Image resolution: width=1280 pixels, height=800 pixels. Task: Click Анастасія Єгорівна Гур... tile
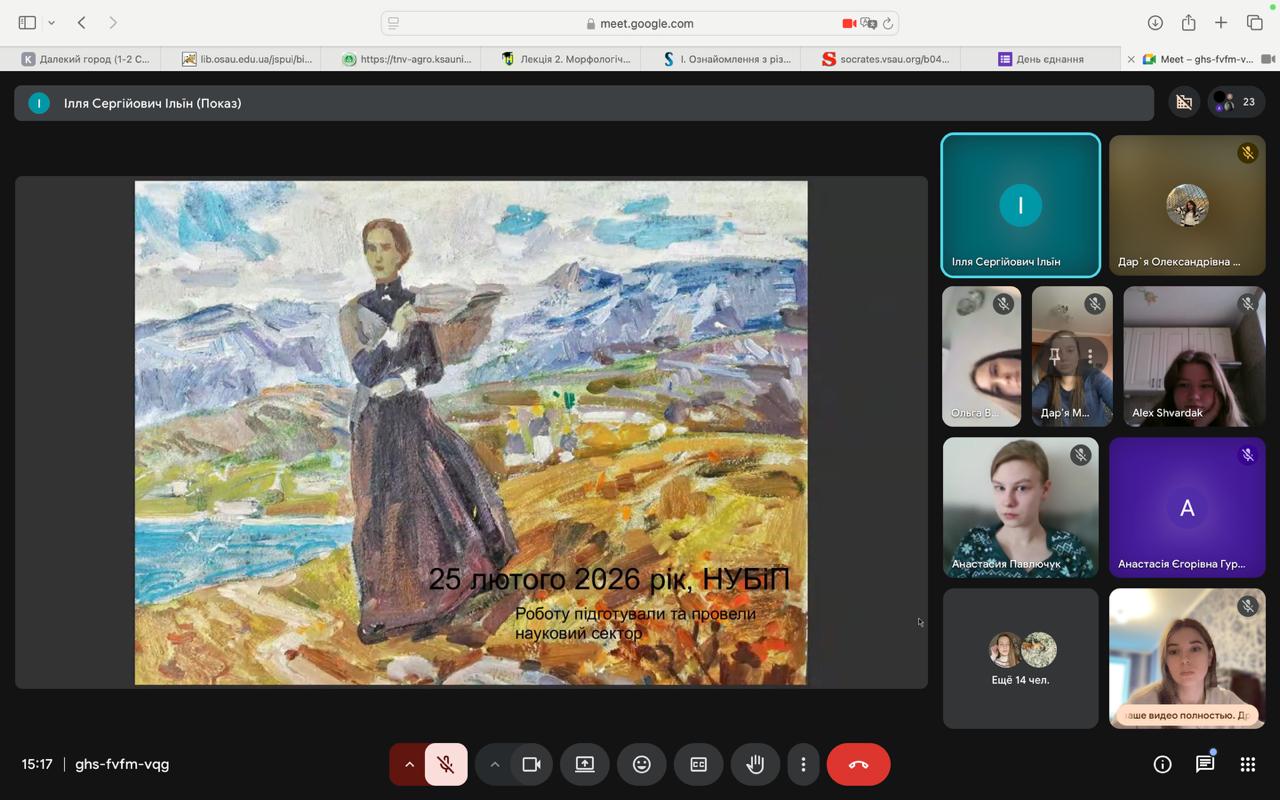[1187, 507]
